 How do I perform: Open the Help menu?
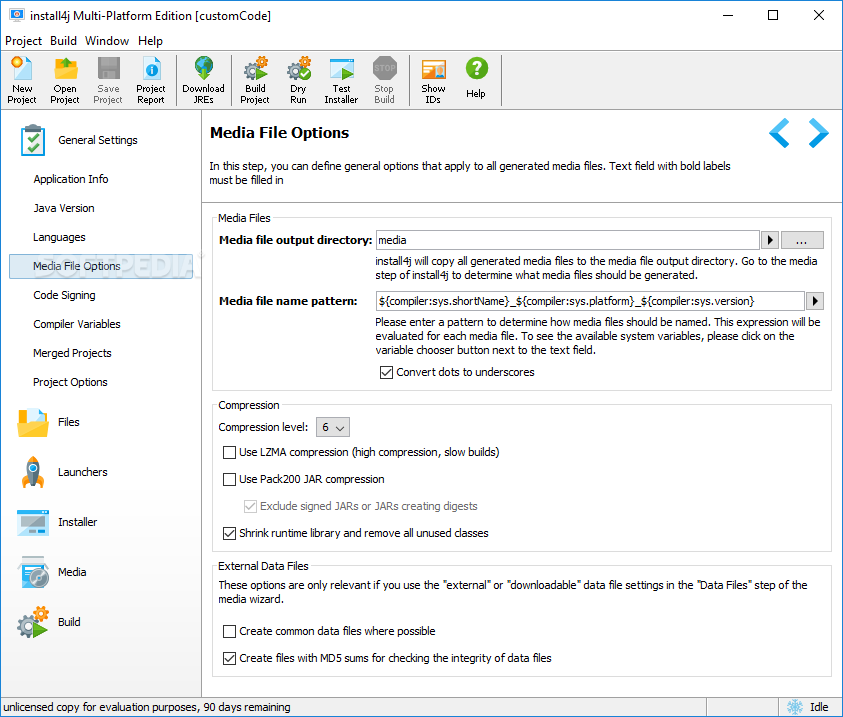[151, 41]
